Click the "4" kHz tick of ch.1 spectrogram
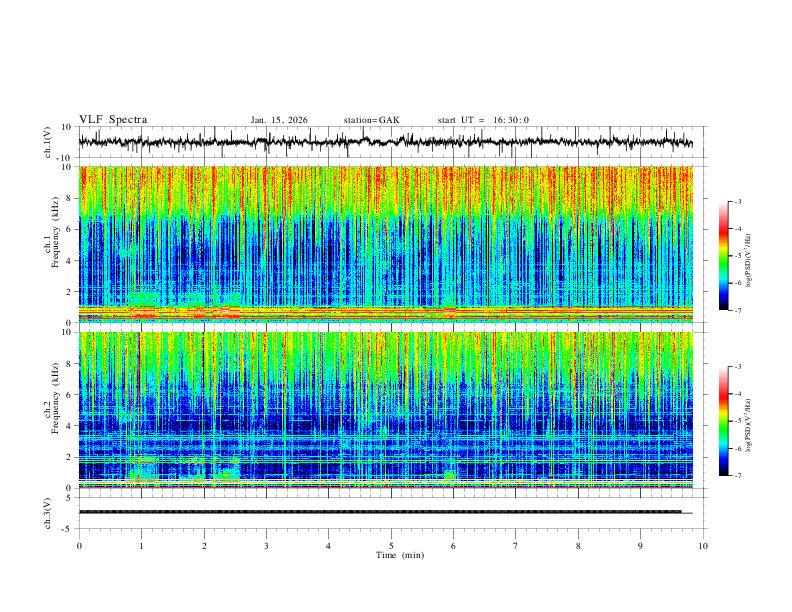Viewport: 792px width, 612px height. click(69, 261)
